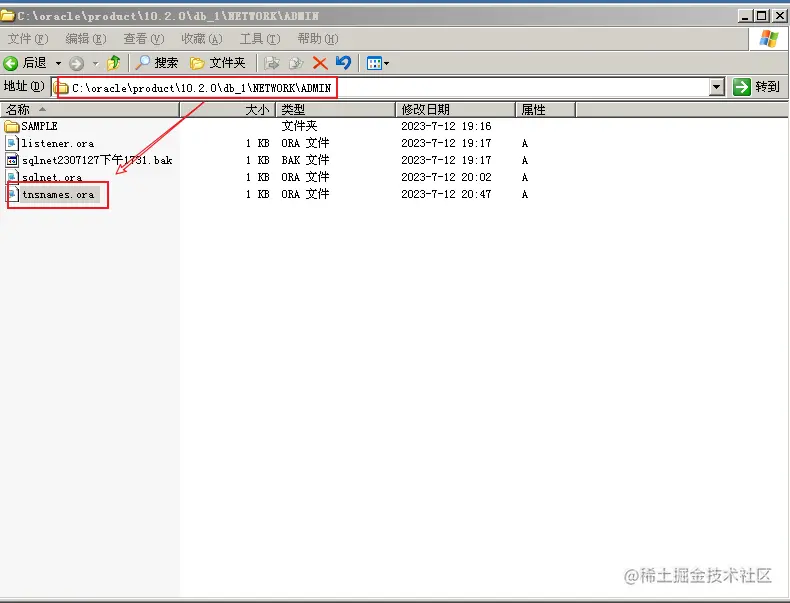Click the Back arrow icon
Screen dimensions: 790x603
pyautogui.click(x=11, y=63)
